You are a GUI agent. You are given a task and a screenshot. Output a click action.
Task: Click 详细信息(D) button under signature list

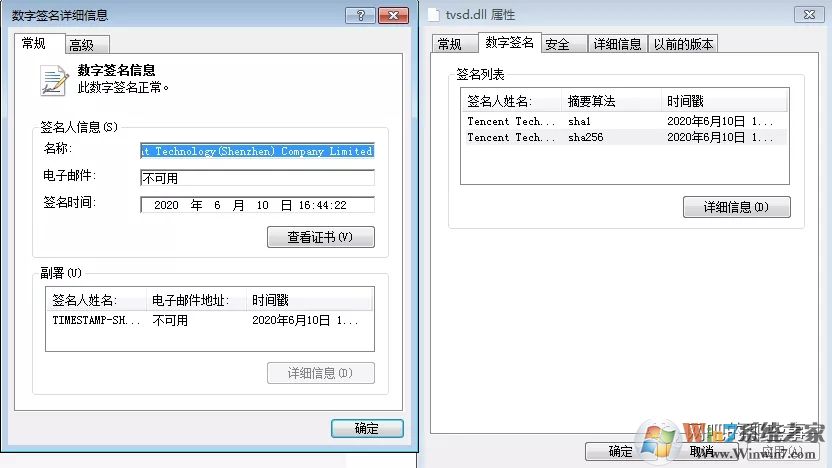coord(736,207)
